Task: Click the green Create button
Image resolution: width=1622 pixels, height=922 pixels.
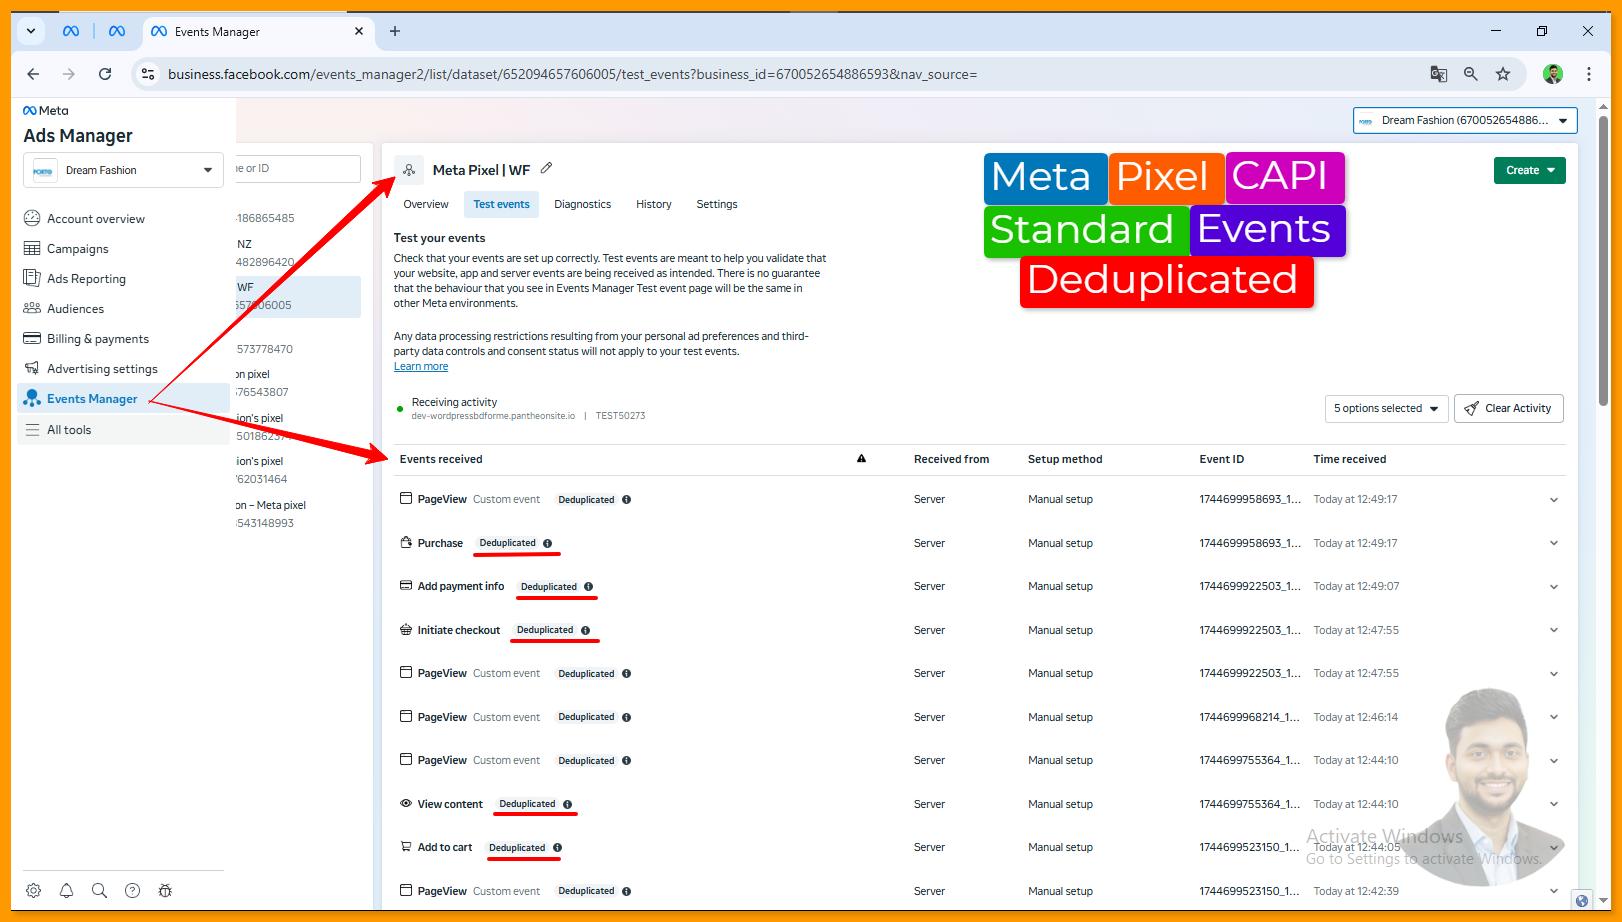Action: point(1529,170)
